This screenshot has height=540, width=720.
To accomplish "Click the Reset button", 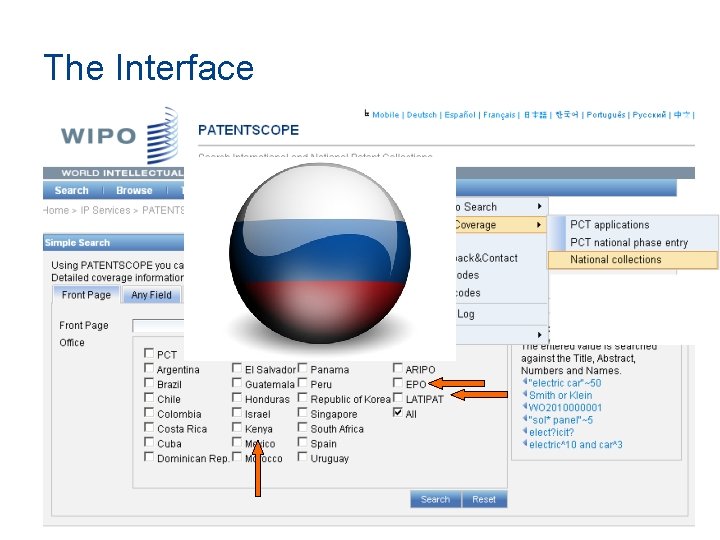I will [x=484, y=499].
